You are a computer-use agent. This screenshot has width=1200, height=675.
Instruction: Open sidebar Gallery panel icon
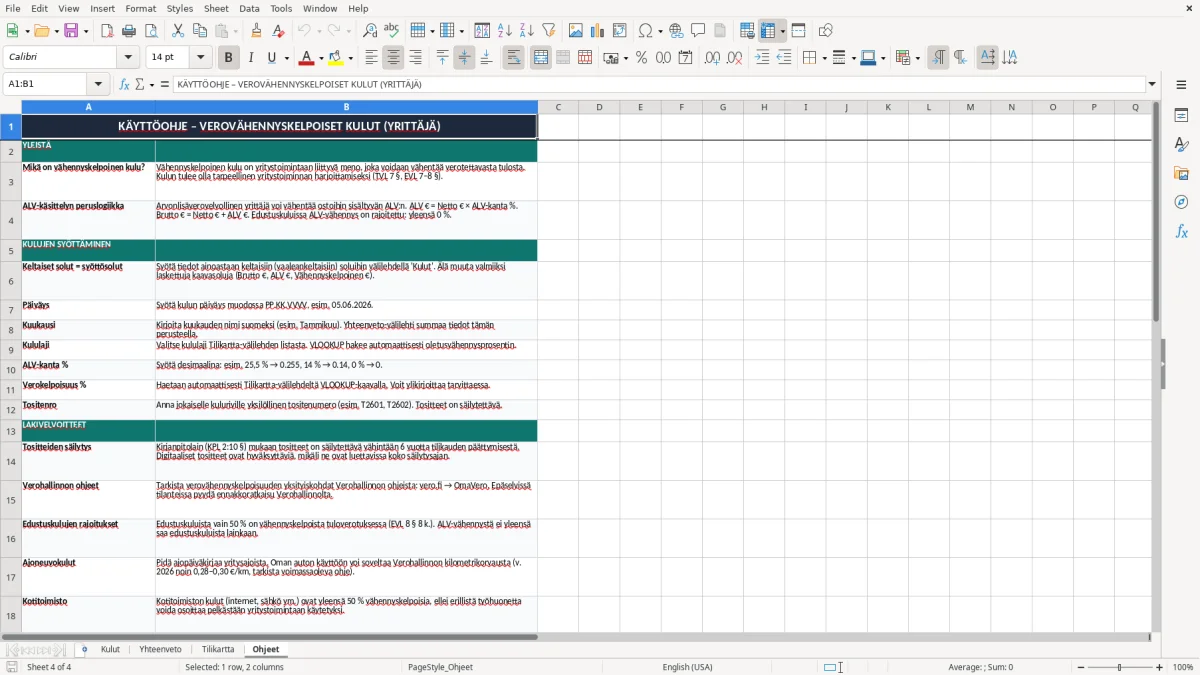pyautogui.click(x=1181, y=173)
